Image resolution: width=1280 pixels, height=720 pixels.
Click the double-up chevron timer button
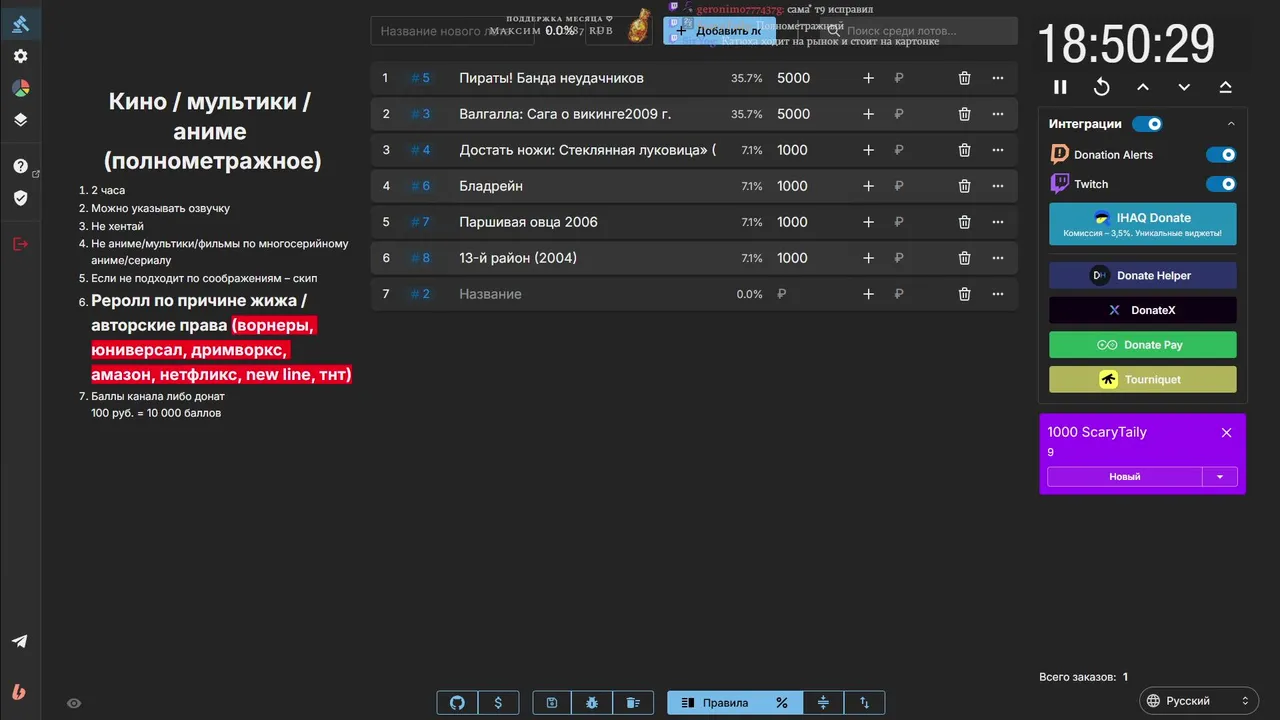coord(1225,87)
